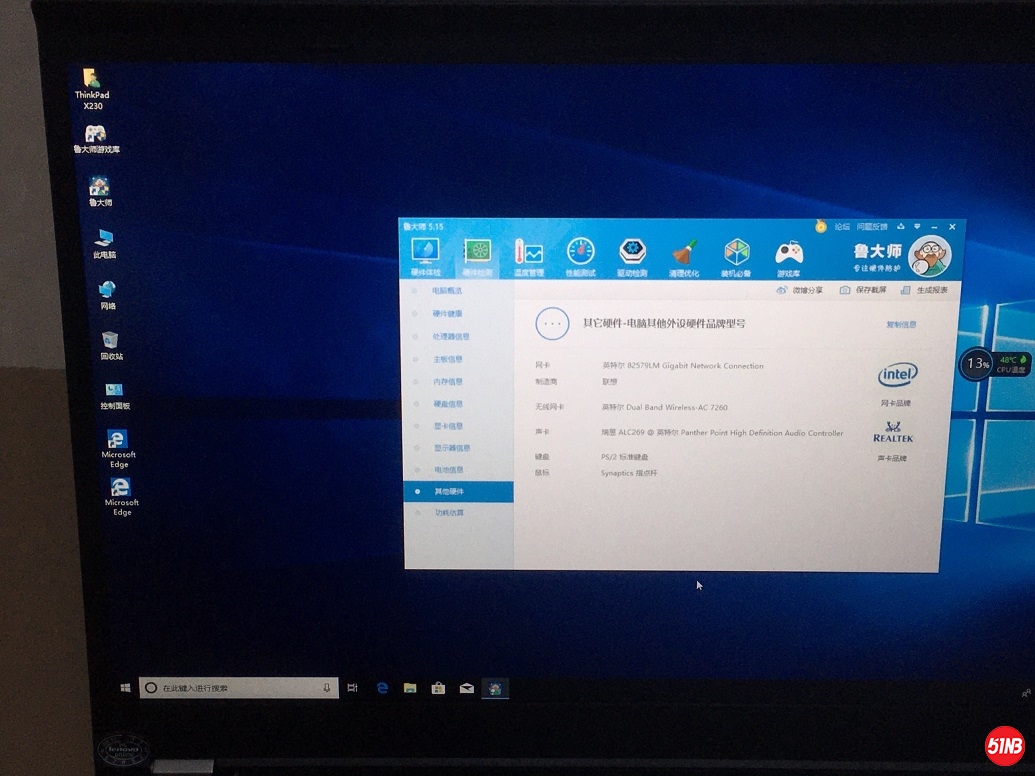This screenshot has width=1035, height=776.
Task: Go to 硬盘信息 disk info section
Action: point(448,404)
